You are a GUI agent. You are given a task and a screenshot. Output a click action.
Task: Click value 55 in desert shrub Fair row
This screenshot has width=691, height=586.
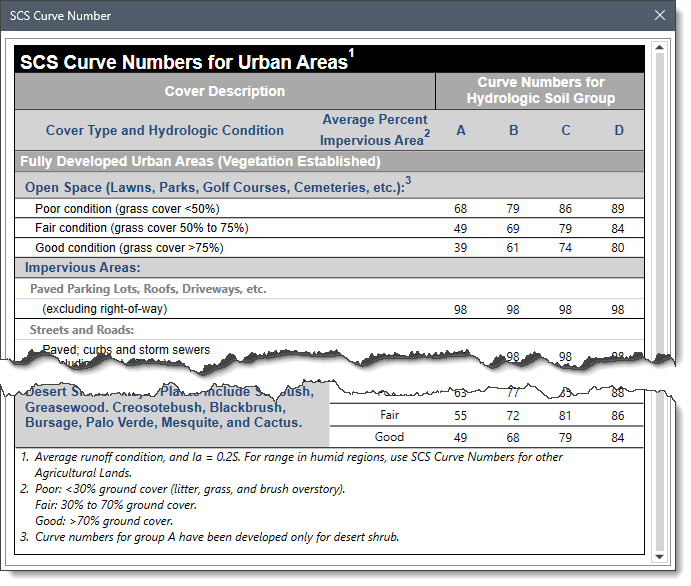[x=461, y=415]
